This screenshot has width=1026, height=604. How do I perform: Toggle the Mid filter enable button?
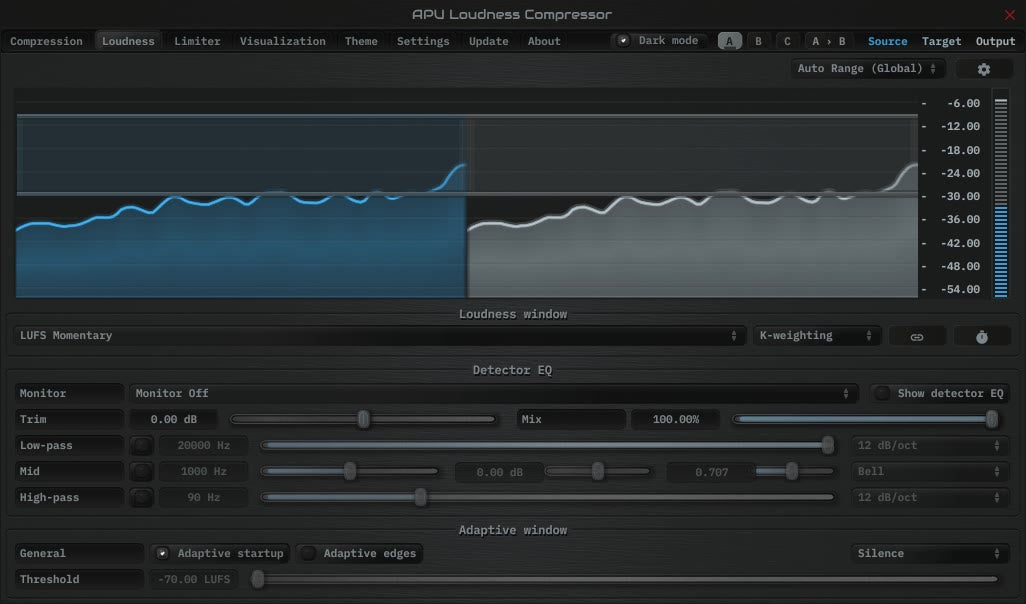coord(141,472)
